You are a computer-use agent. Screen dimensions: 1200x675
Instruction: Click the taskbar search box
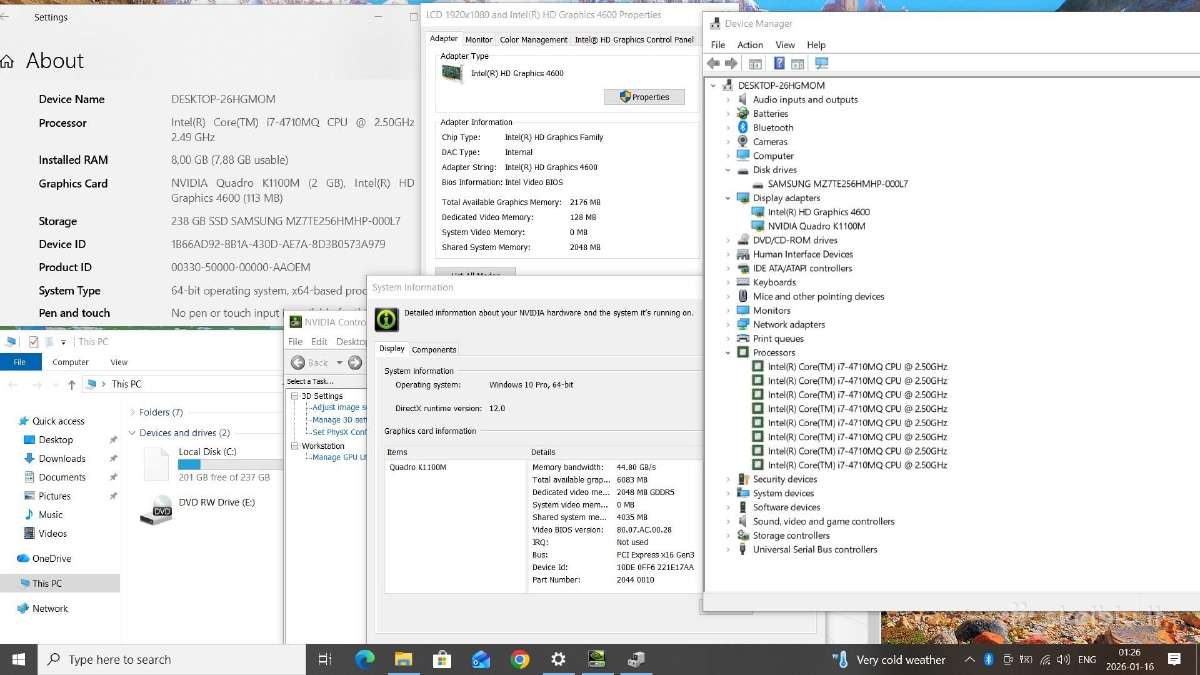[x=174, y=659]
